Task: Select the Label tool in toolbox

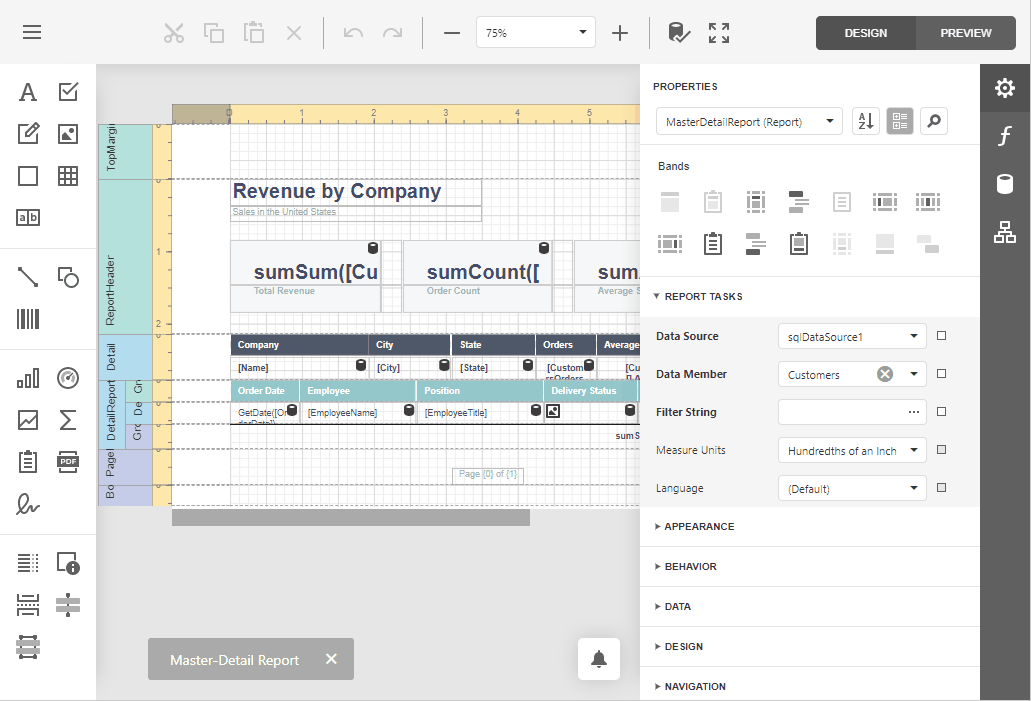Action: pyautogui.click(x=28, y=92)
